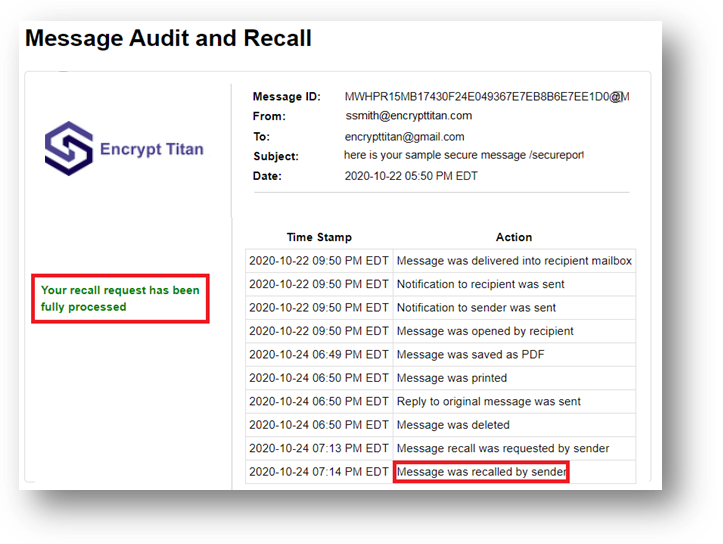Click 'Message recall was requested by sender' entry
The height and width of the screenshot is (544, 723).
pos(503,449)
